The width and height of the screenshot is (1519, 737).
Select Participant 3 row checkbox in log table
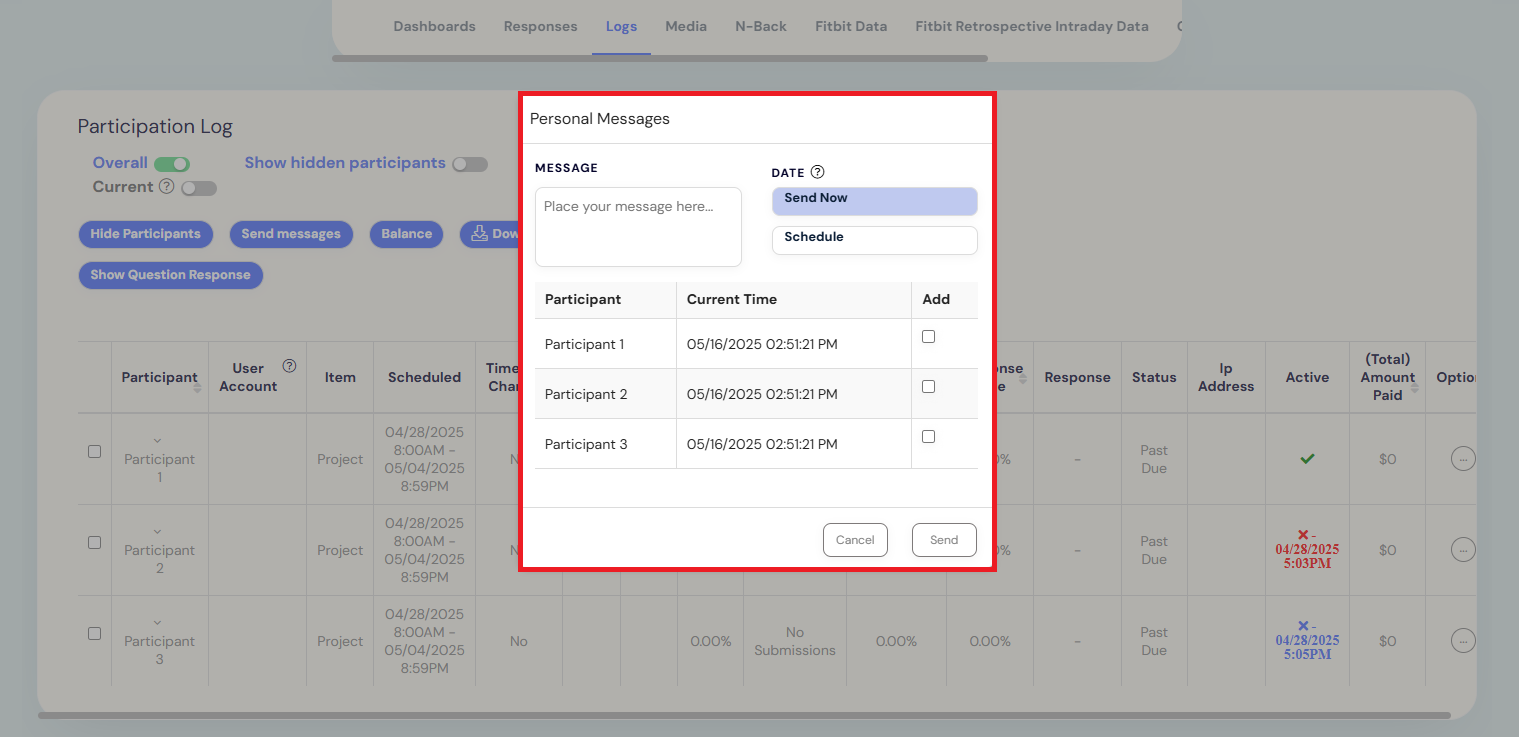tap(94, 633)
